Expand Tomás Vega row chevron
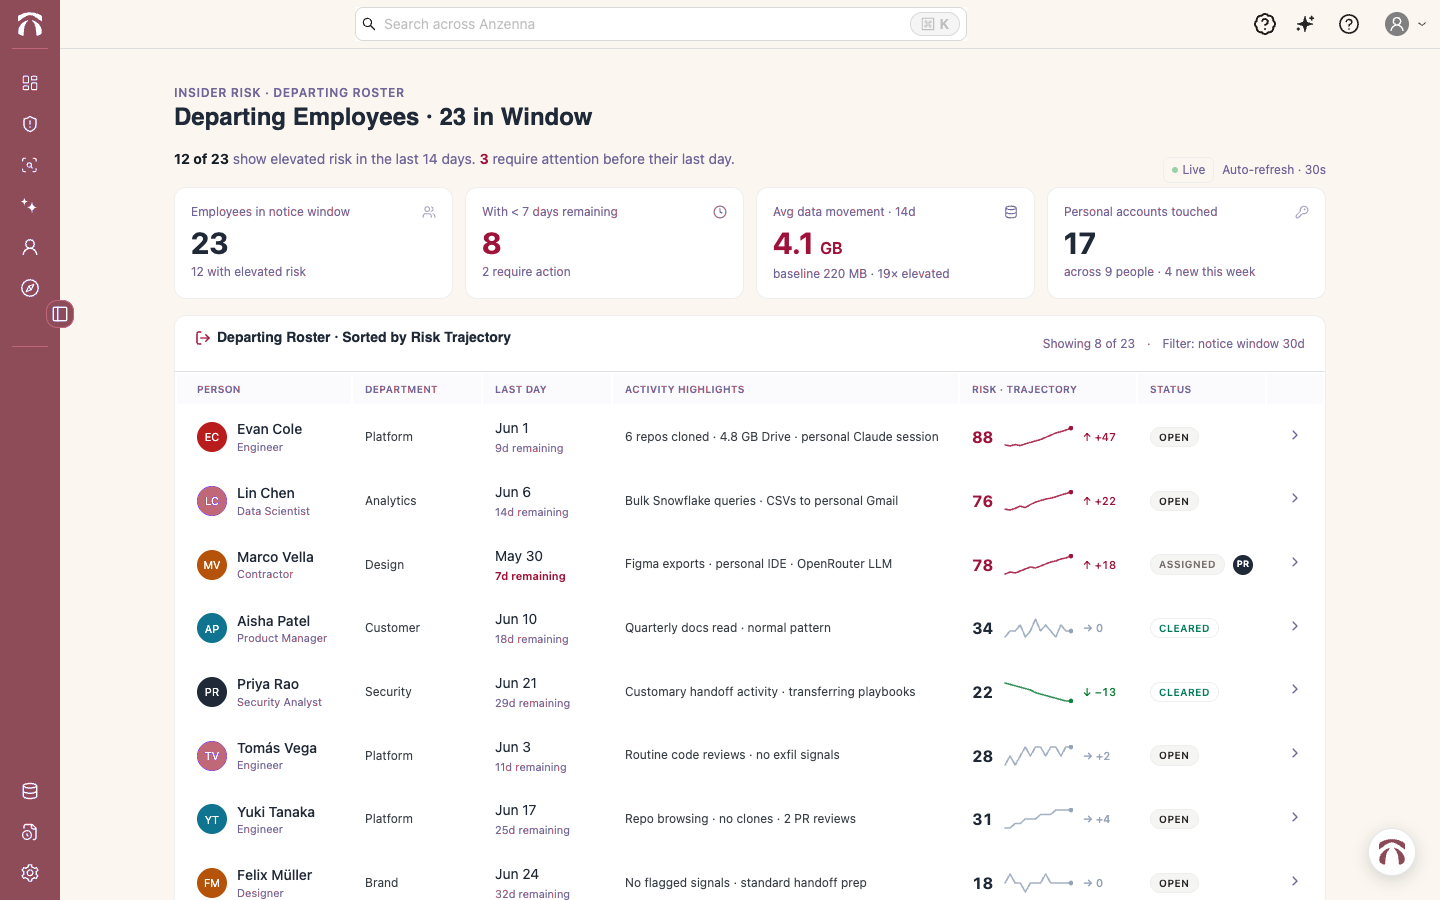Viewport: 1440px width, 900px height. click(1295, 753)
